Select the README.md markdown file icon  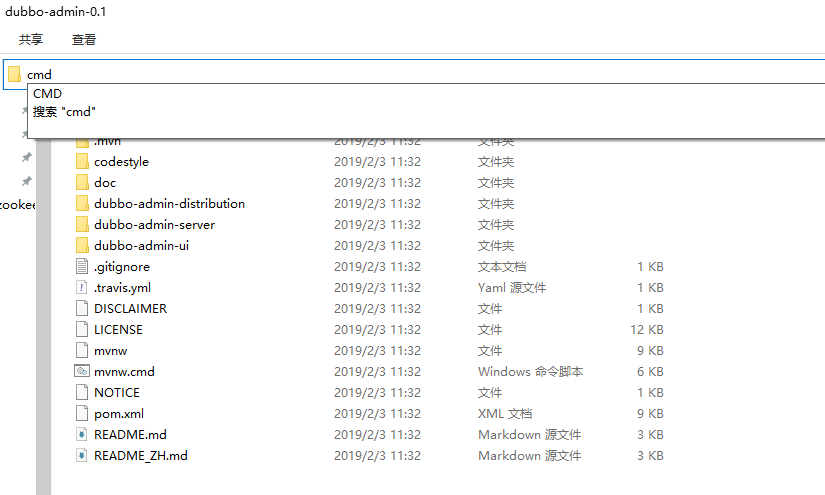pos(82,435)
